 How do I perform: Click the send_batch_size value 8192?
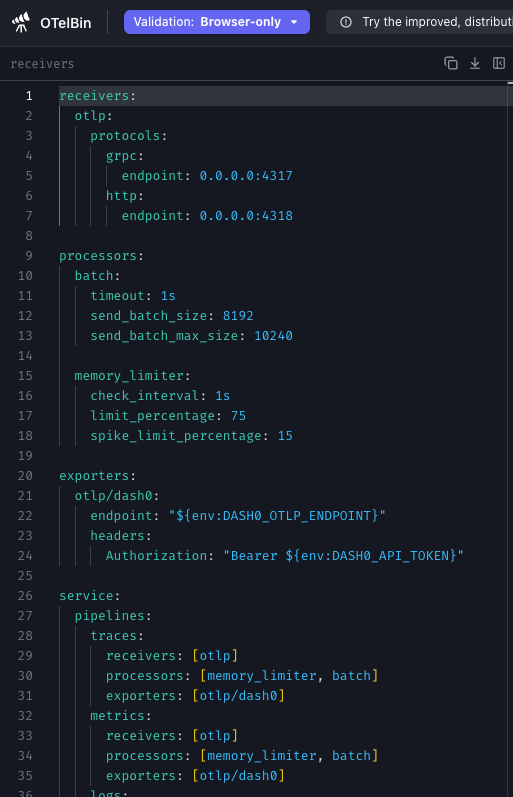238,316
